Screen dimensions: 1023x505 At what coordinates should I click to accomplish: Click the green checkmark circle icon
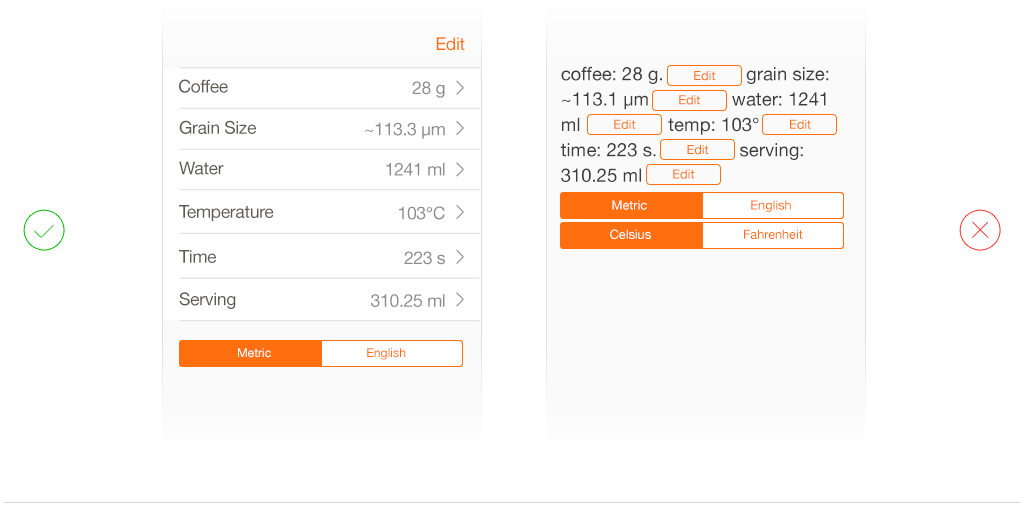click(44, 230)
